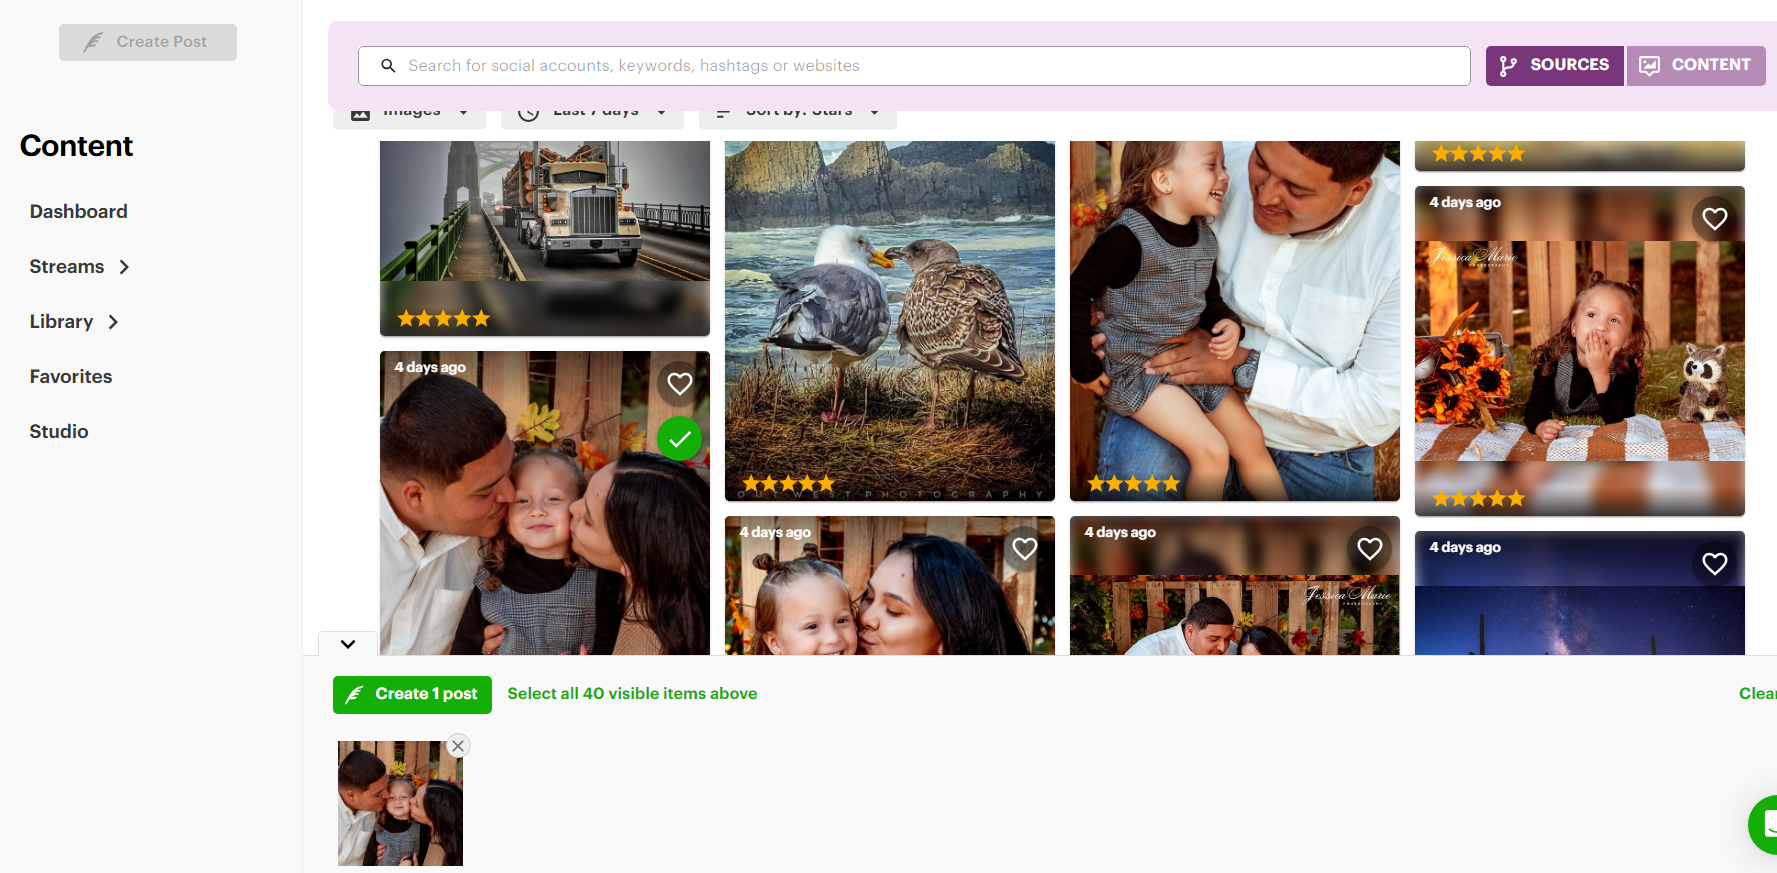
Task: Expand the Streams menu chevron
Action: (124, 267)
